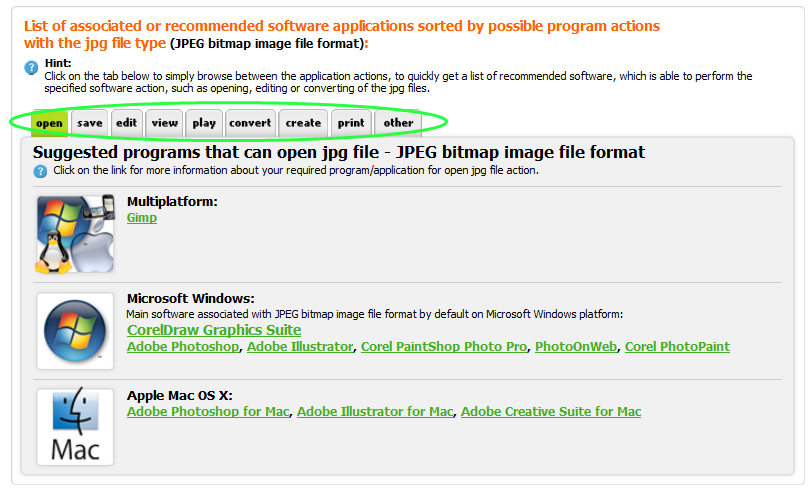Switch to the open tab
The width and height of the screenshot is (810, 489).
coord(50,123)
